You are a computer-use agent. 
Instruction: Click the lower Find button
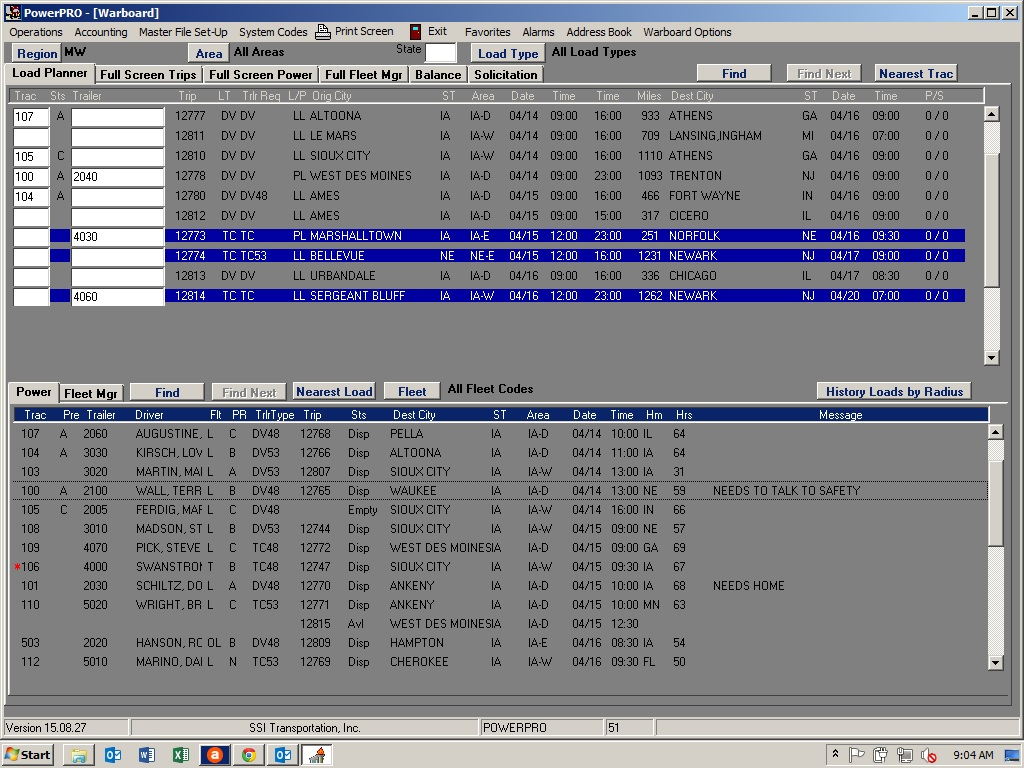[167, 392]
